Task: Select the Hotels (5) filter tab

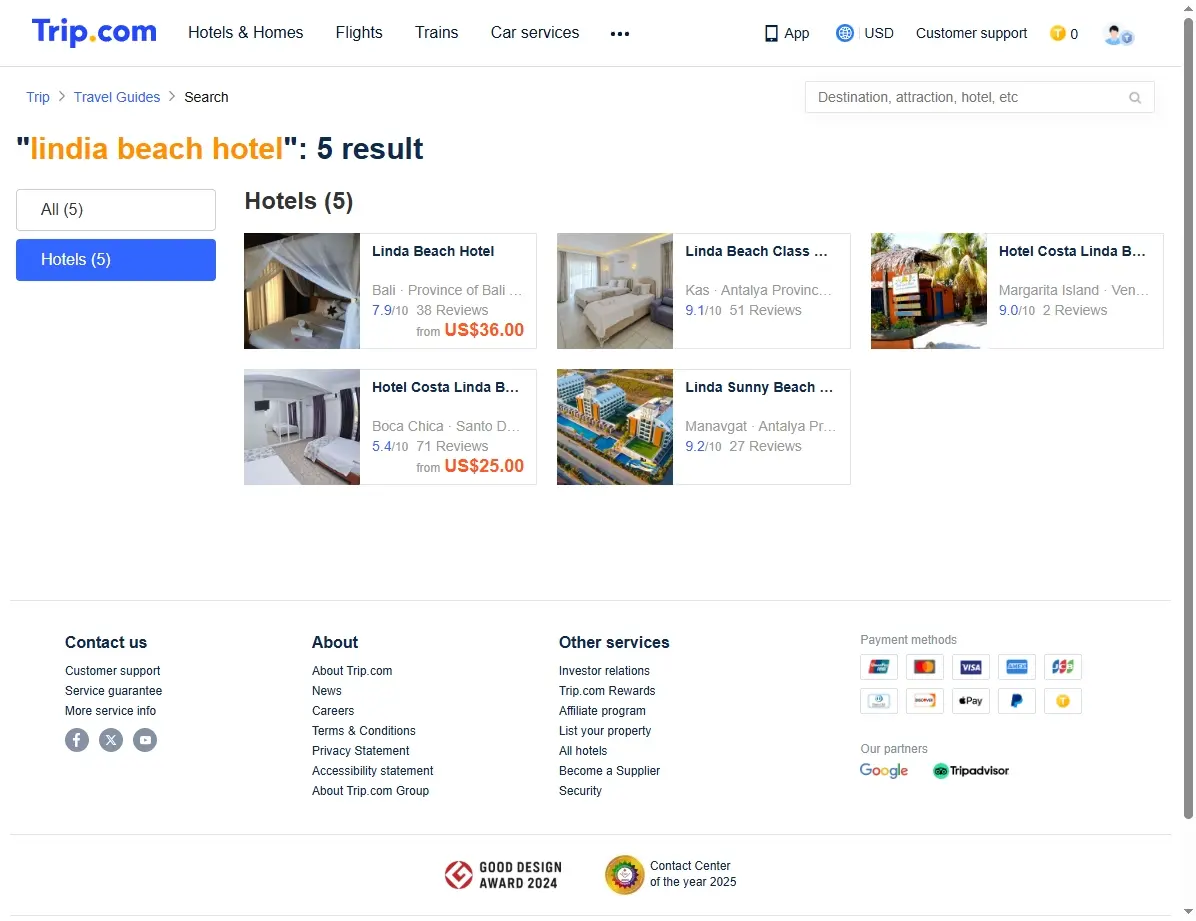Action: (116, 260)
